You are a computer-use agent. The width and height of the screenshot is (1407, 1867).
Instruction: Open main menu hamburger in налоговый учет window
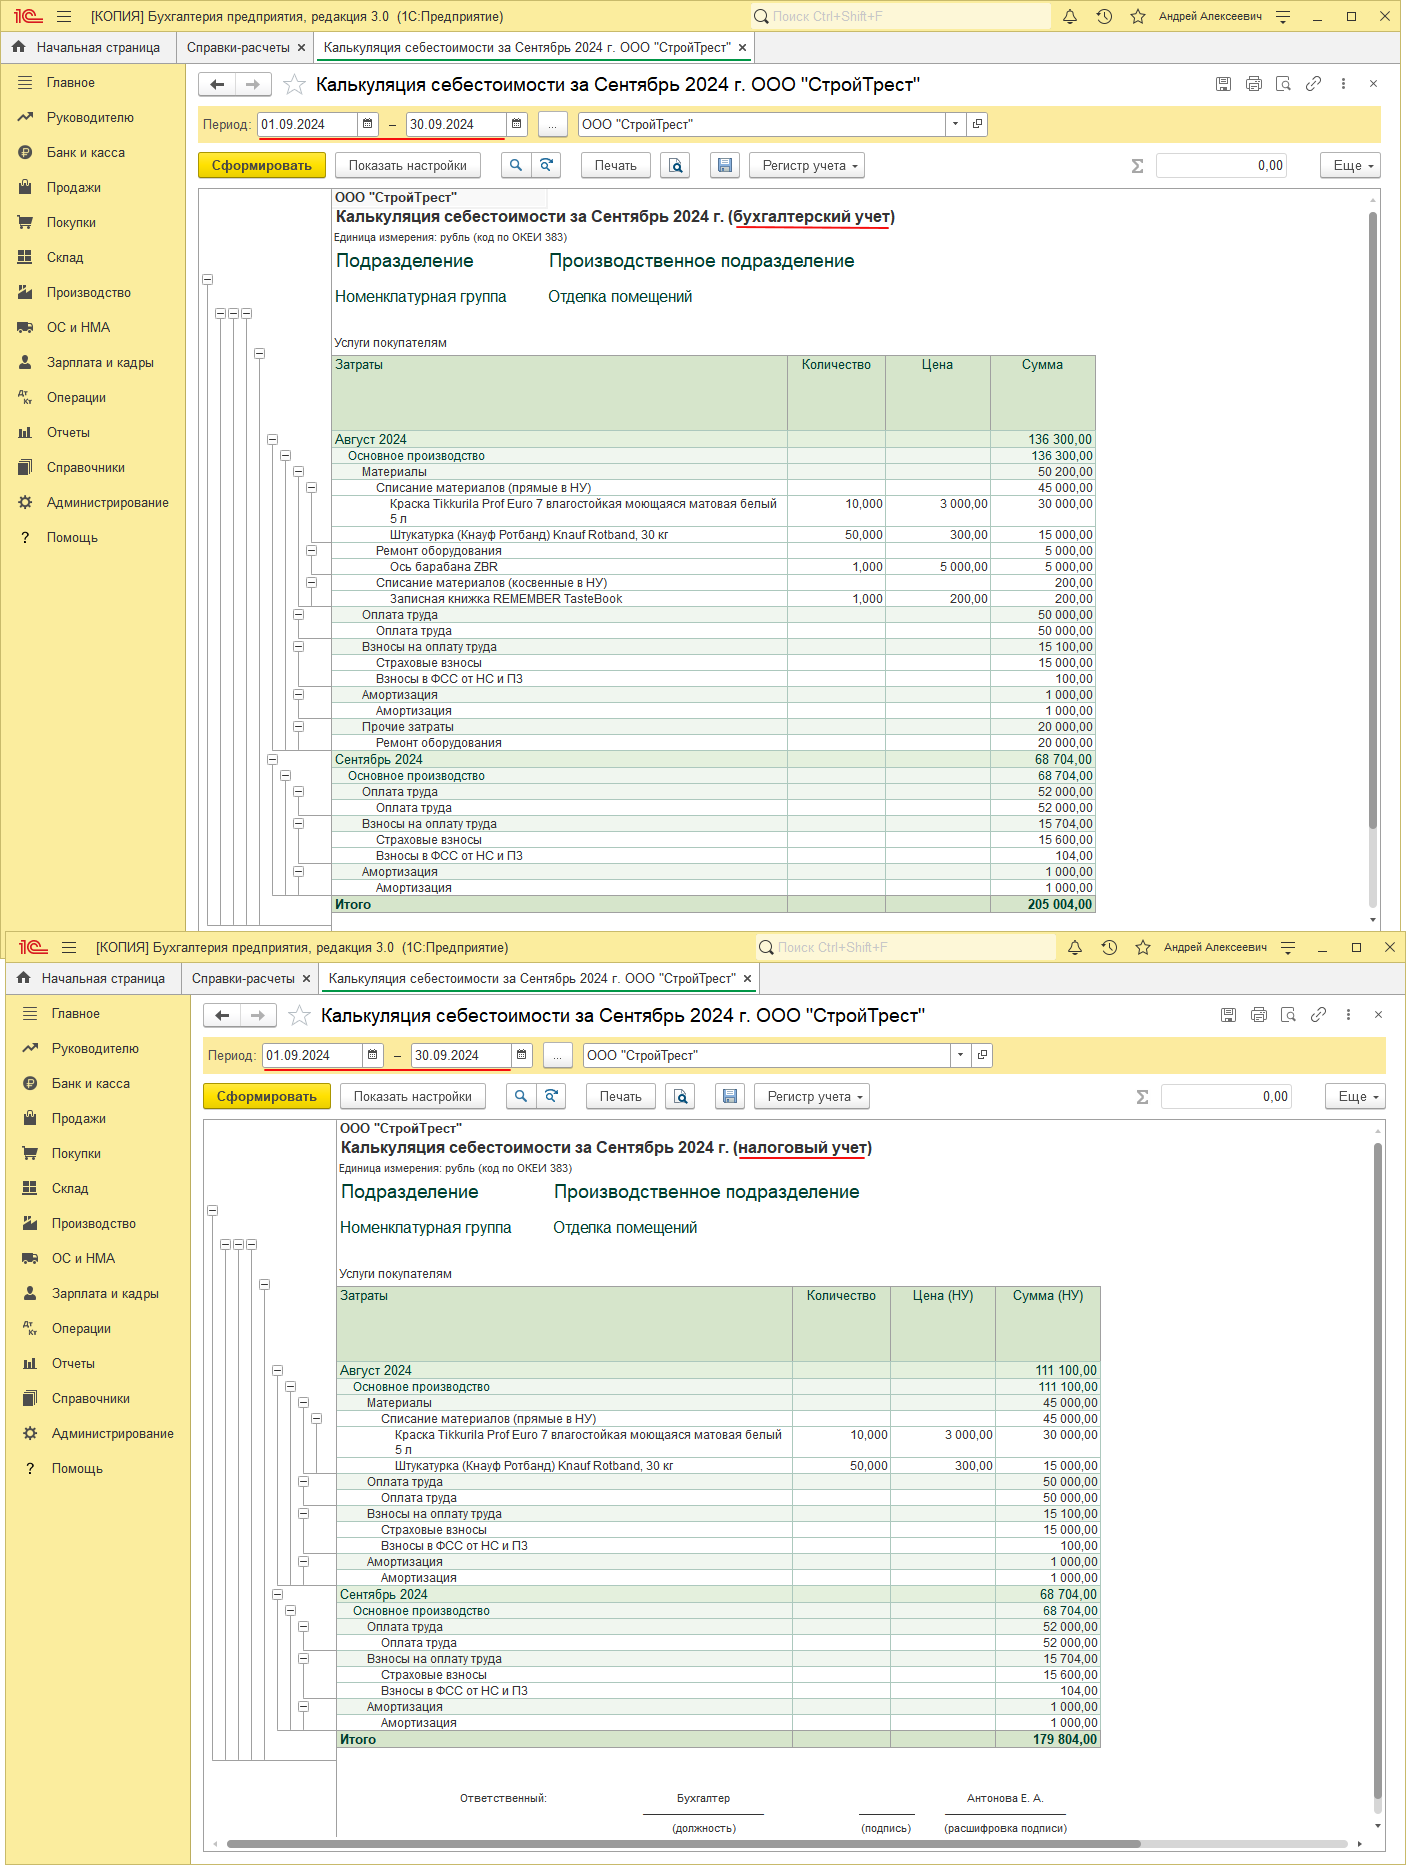coord(69,947)
